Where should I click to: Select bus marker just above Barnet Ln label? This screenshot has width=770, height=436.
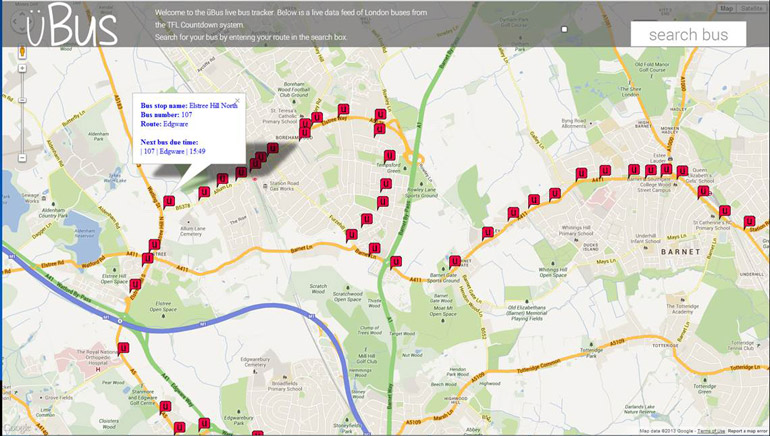(x=375, y=249)
